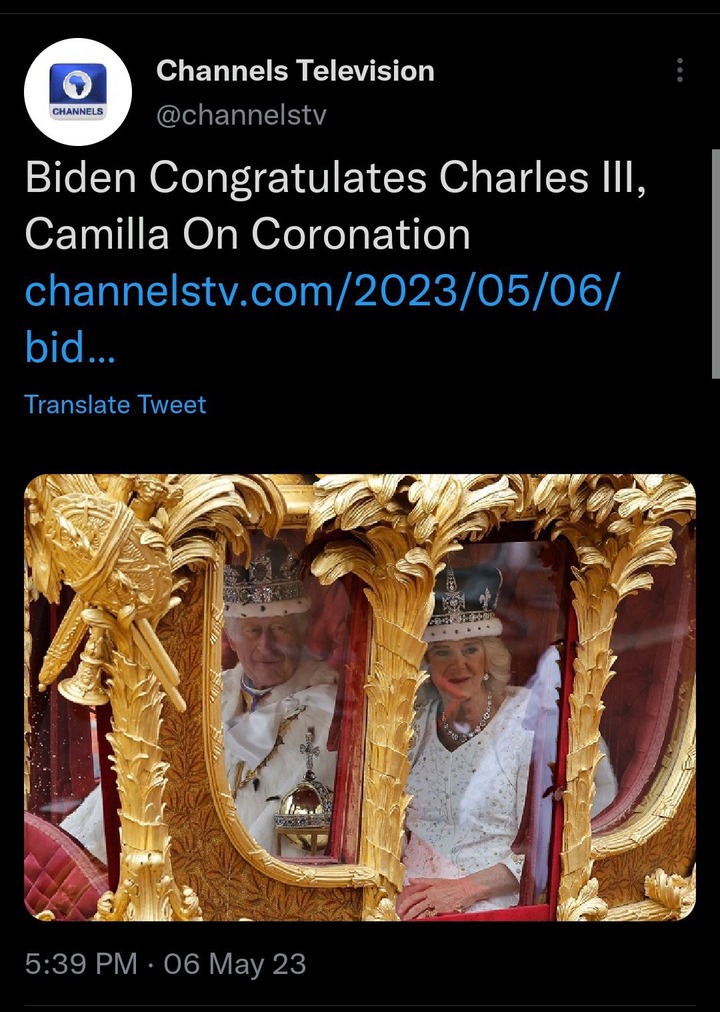720x1012 pixels.
Task: Tap the Biden Congratulates Charles III headline text
Action: coord(335,177)
